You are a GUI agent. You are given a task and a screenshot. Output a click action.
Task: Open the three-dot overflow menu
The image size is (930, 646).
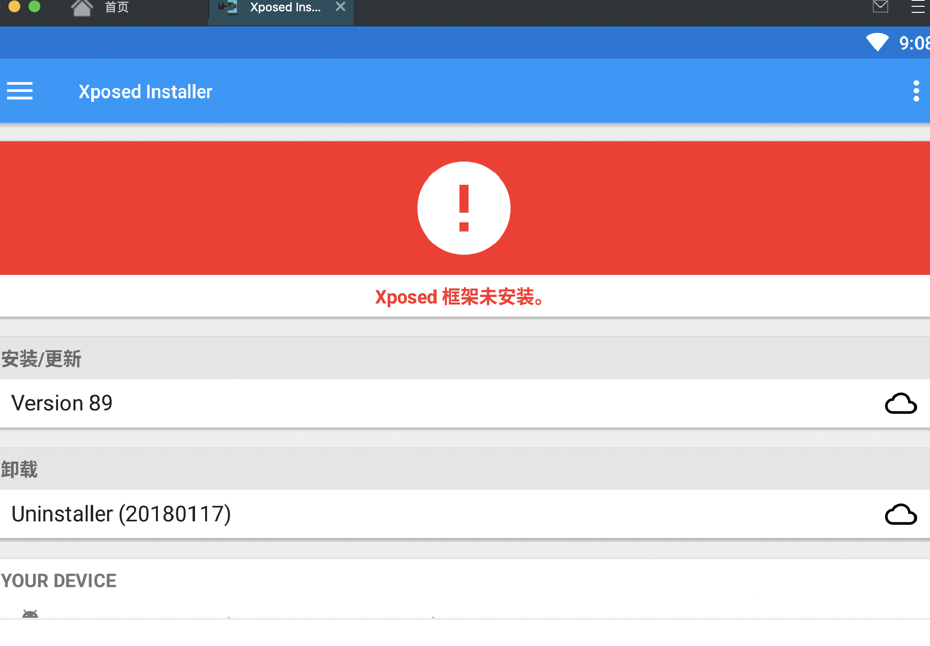916,91
